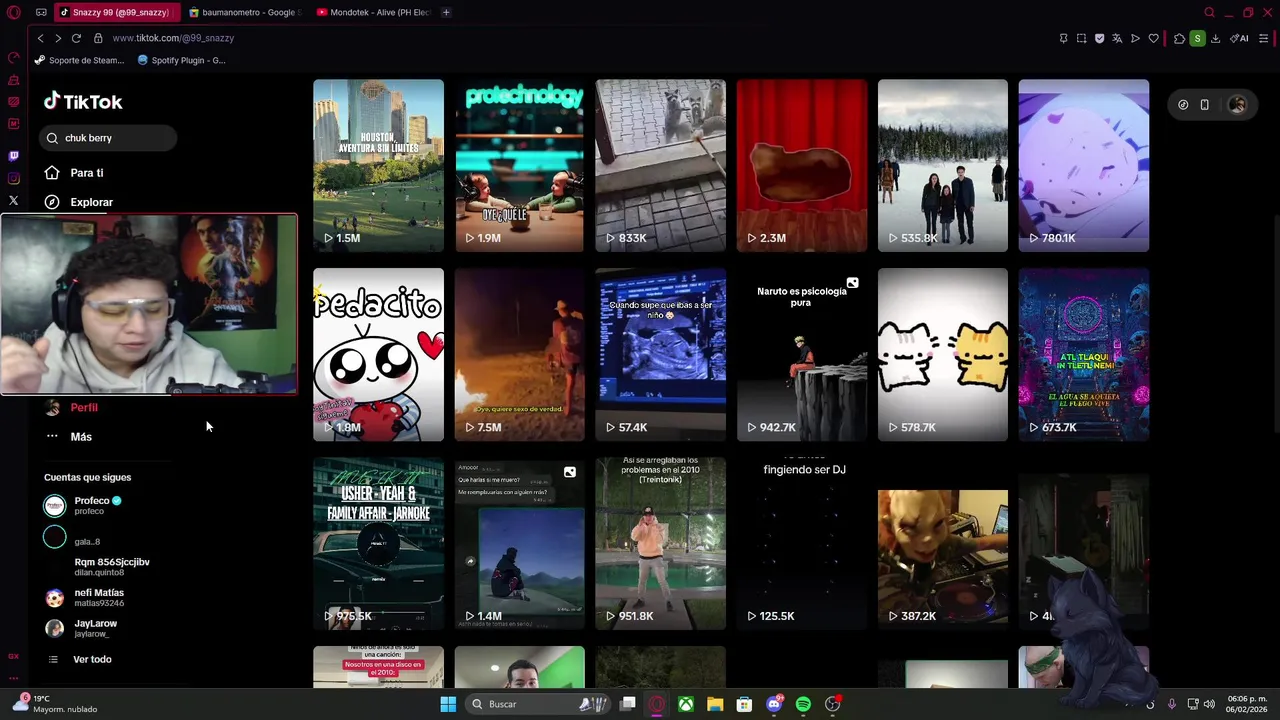Screen dimensions: 1280x720
Task: Open the campfire video with 7.5M views
Action: [x=519, y=354]
